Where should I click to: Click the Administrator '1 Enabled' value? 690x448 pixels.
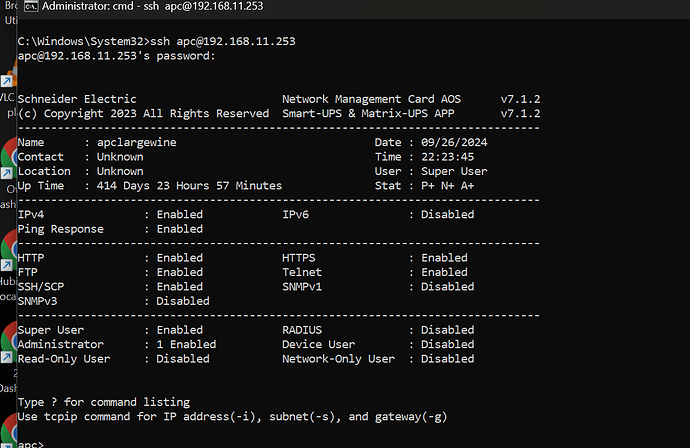pyautogui.click(x=186, y=345)
